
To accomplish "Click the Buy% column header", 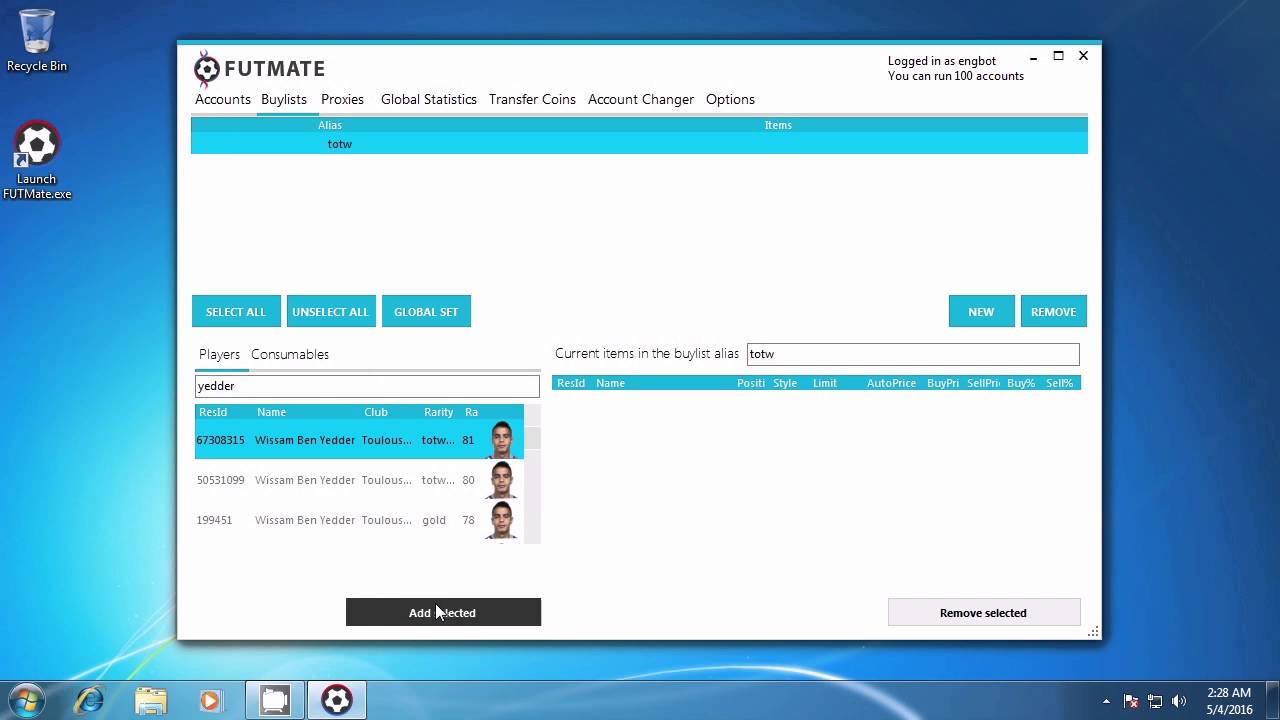I will pyautogui.click(x=1021, y=383).
